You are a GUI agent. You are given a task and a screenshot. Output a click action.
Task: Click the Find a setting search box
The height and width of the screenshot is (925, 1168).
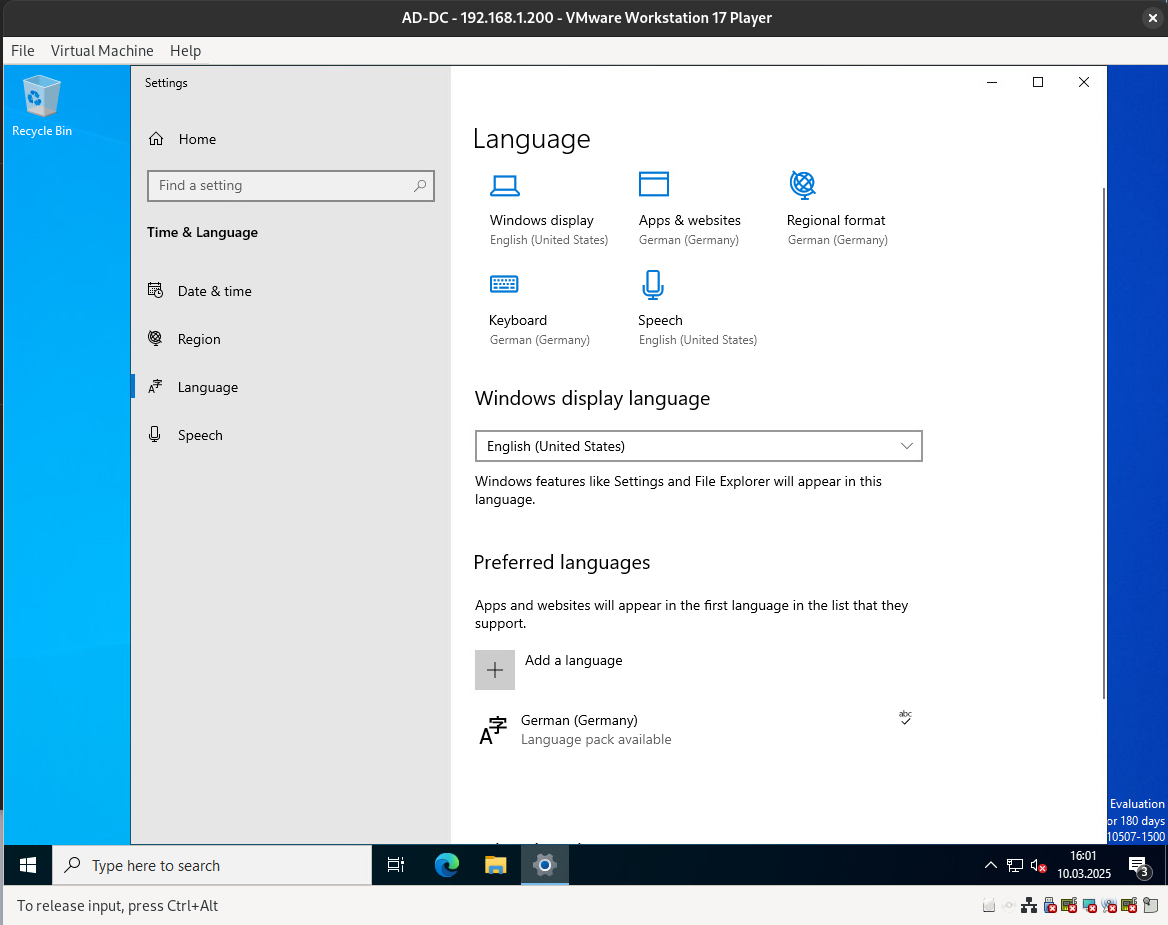[282, 185]
